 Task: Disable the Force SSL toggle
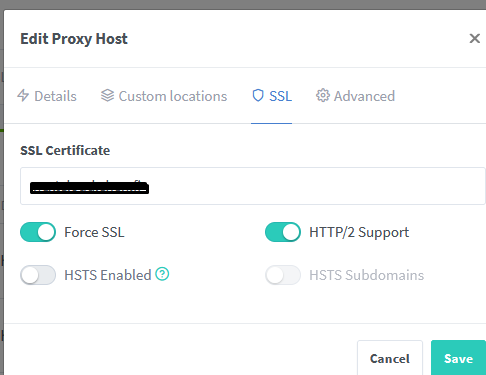[x=38, y=232]
